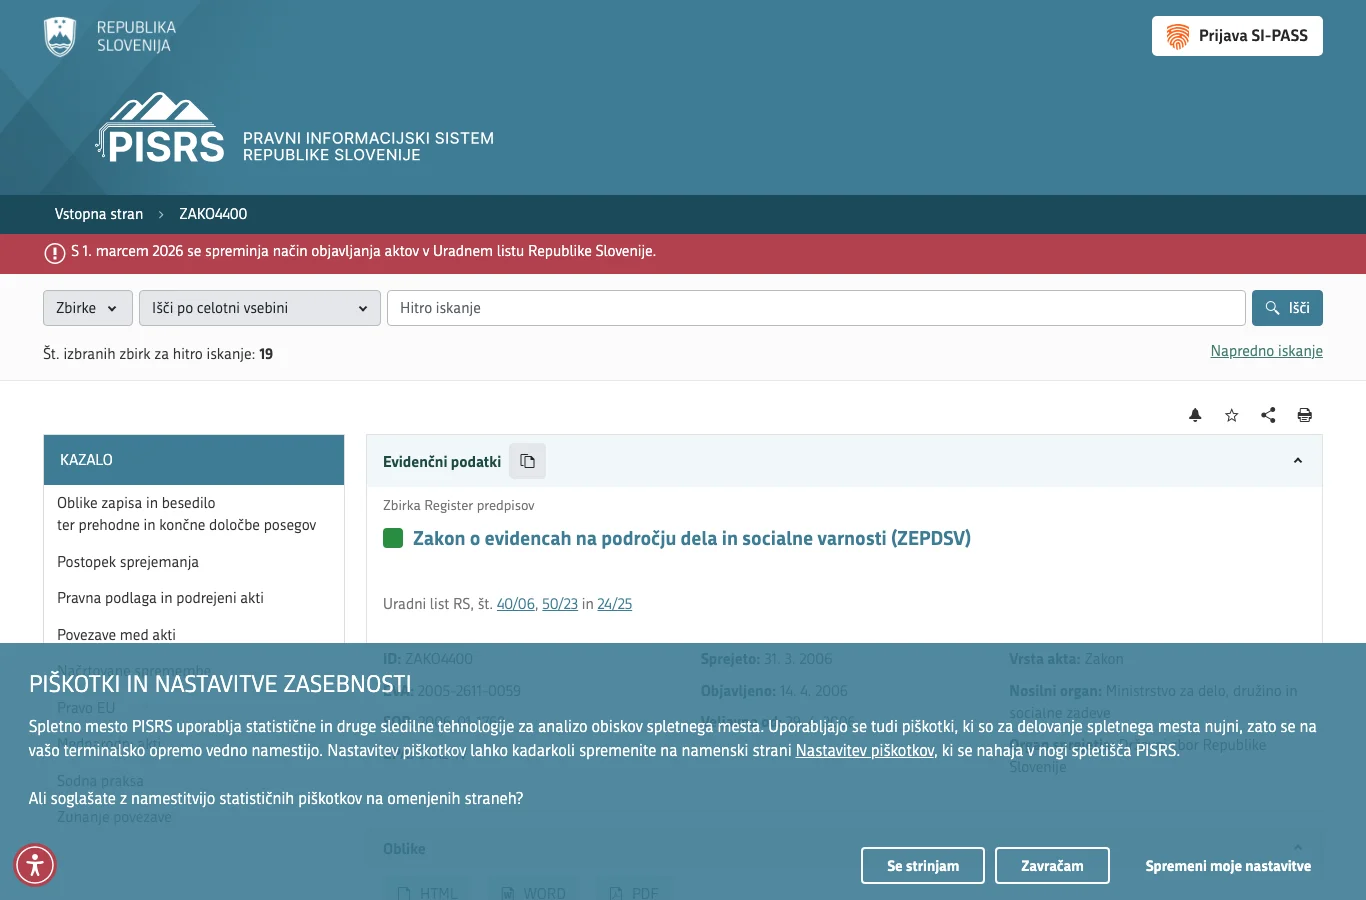The width and height of the screenshot is (1366, 900).
Task: Go to Vstopna stran breadcrumb
Action: pos(99,214)
